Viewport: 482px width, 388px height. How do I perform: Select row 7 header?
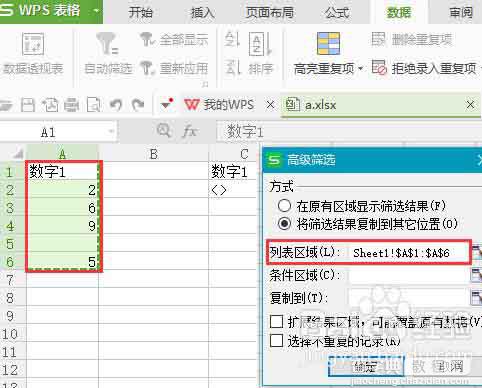point(13,279)
